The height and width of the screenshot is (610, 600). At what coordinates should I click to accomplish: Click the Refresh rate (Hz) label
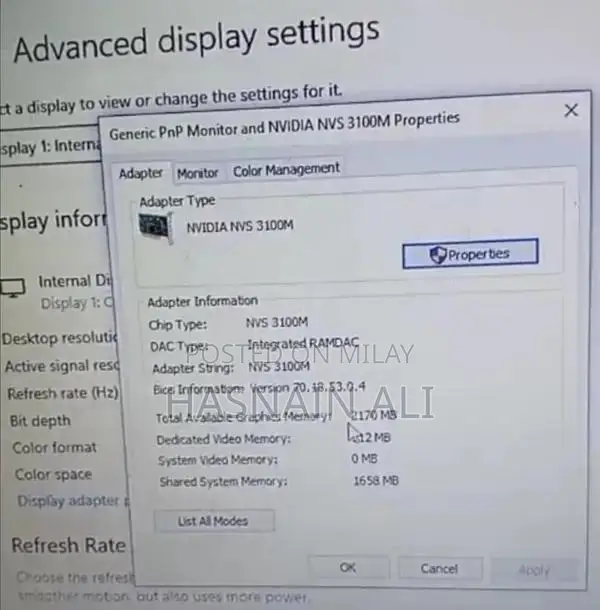[63, 393]
